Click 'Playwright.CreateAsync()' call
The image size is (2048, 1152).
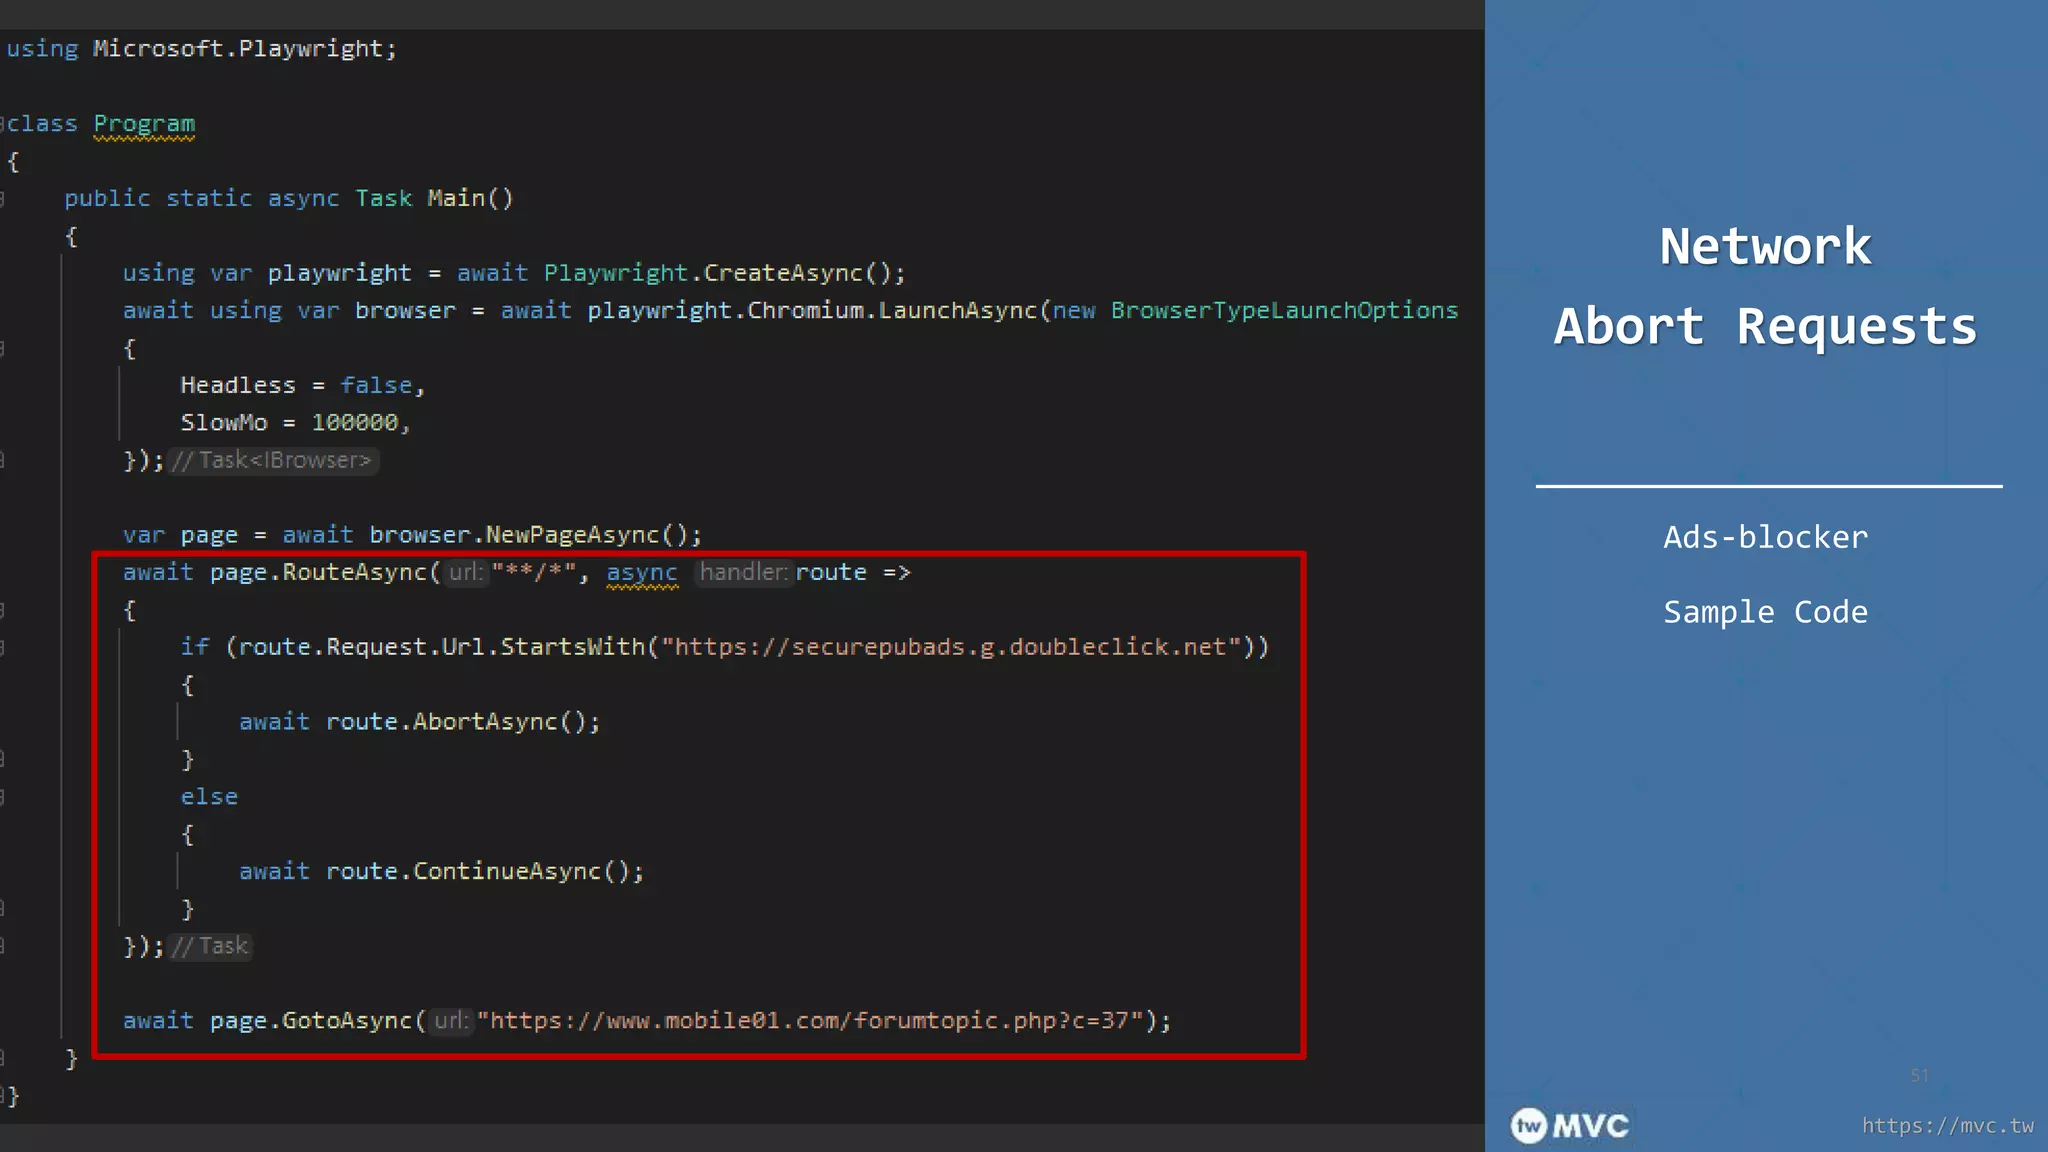[x=724, y=273]
